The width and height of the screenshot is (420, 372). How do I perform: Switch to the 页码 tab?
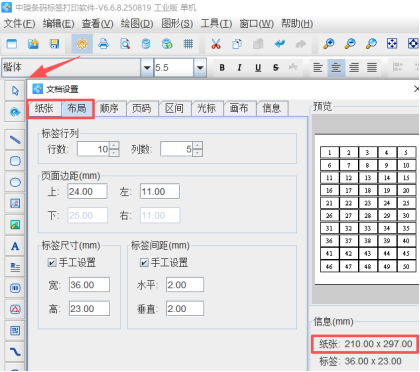point(142,108)
